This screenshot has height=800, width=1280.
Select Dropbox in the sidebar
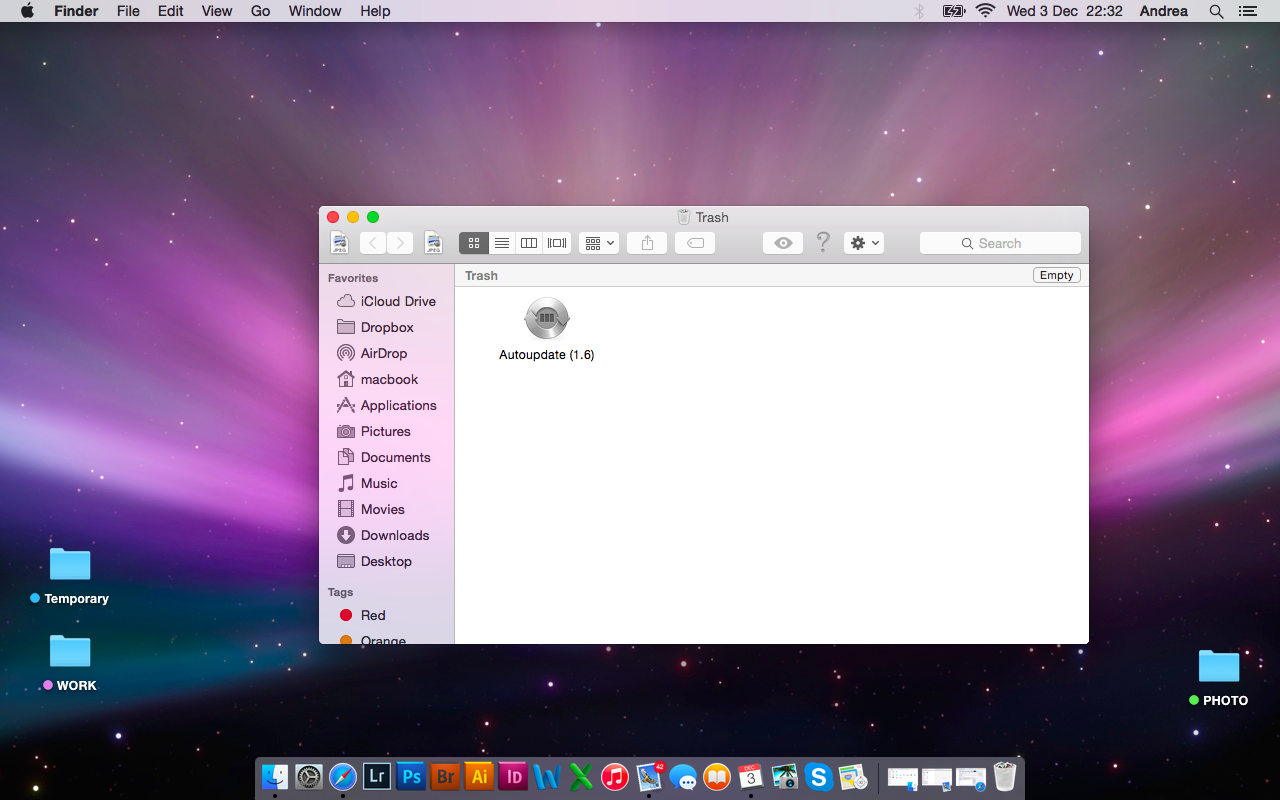(387, 327)
